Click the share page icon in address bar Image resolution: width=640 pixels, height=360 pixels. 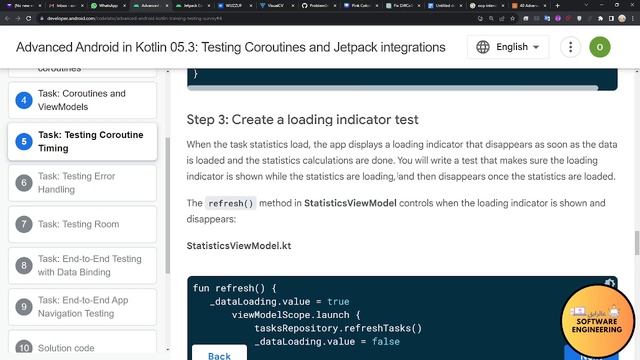[502, 18]
